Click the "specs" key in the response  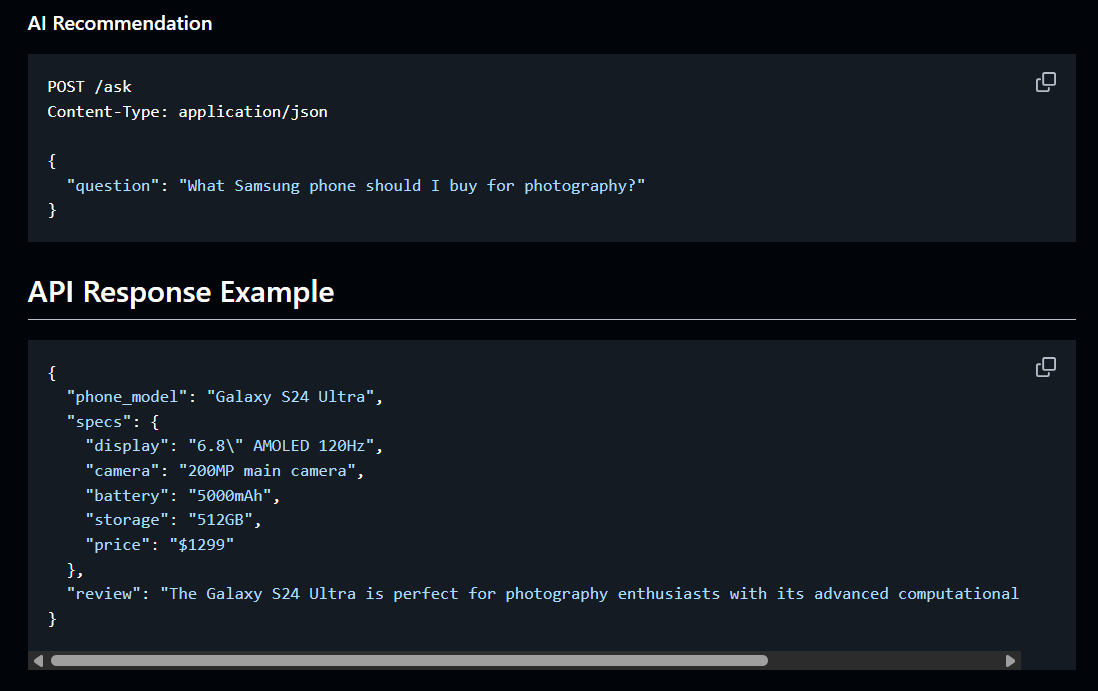99,422
